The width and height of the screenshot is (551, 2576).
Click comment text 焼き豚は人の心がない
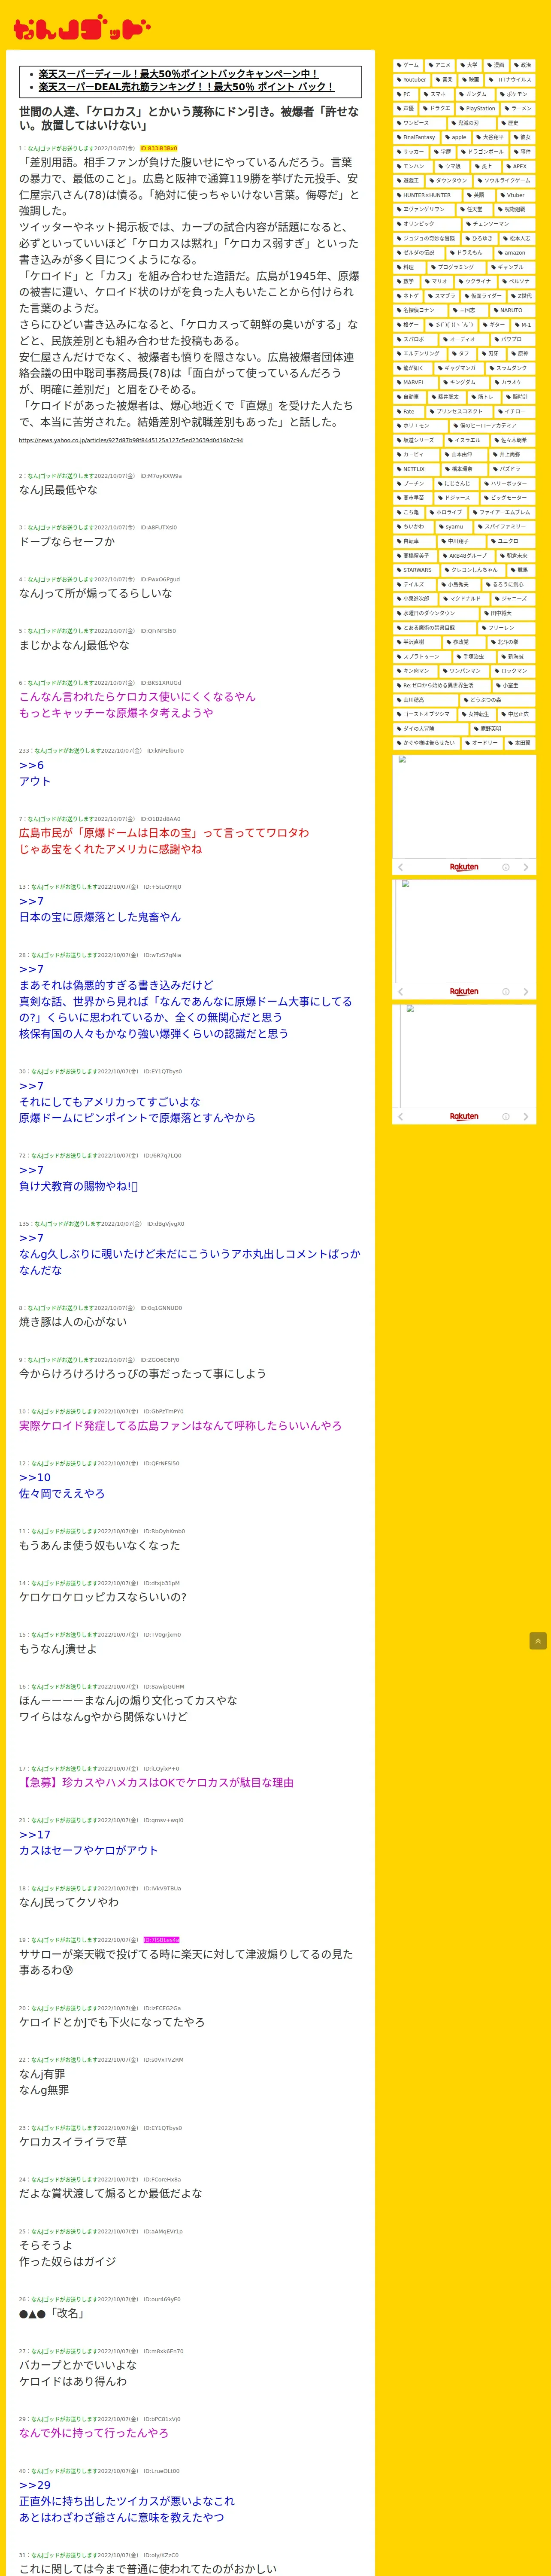pyautogui.click(x=73, y=1322)
